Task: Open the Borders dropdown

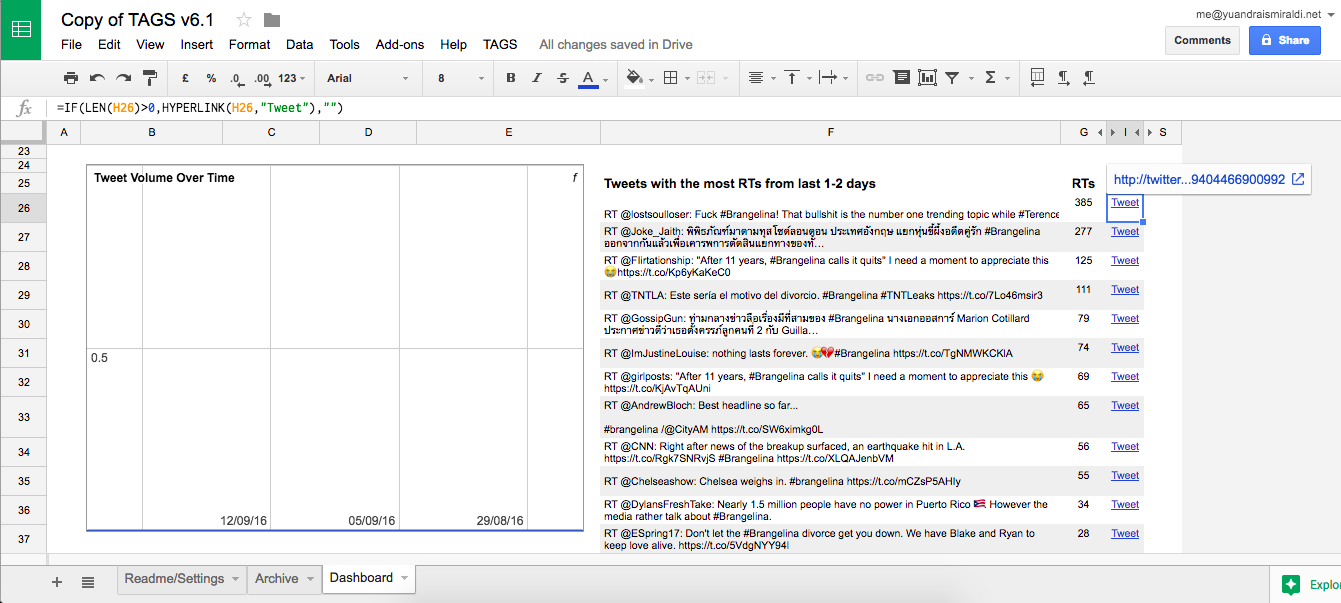Action: tap(675, 78)
